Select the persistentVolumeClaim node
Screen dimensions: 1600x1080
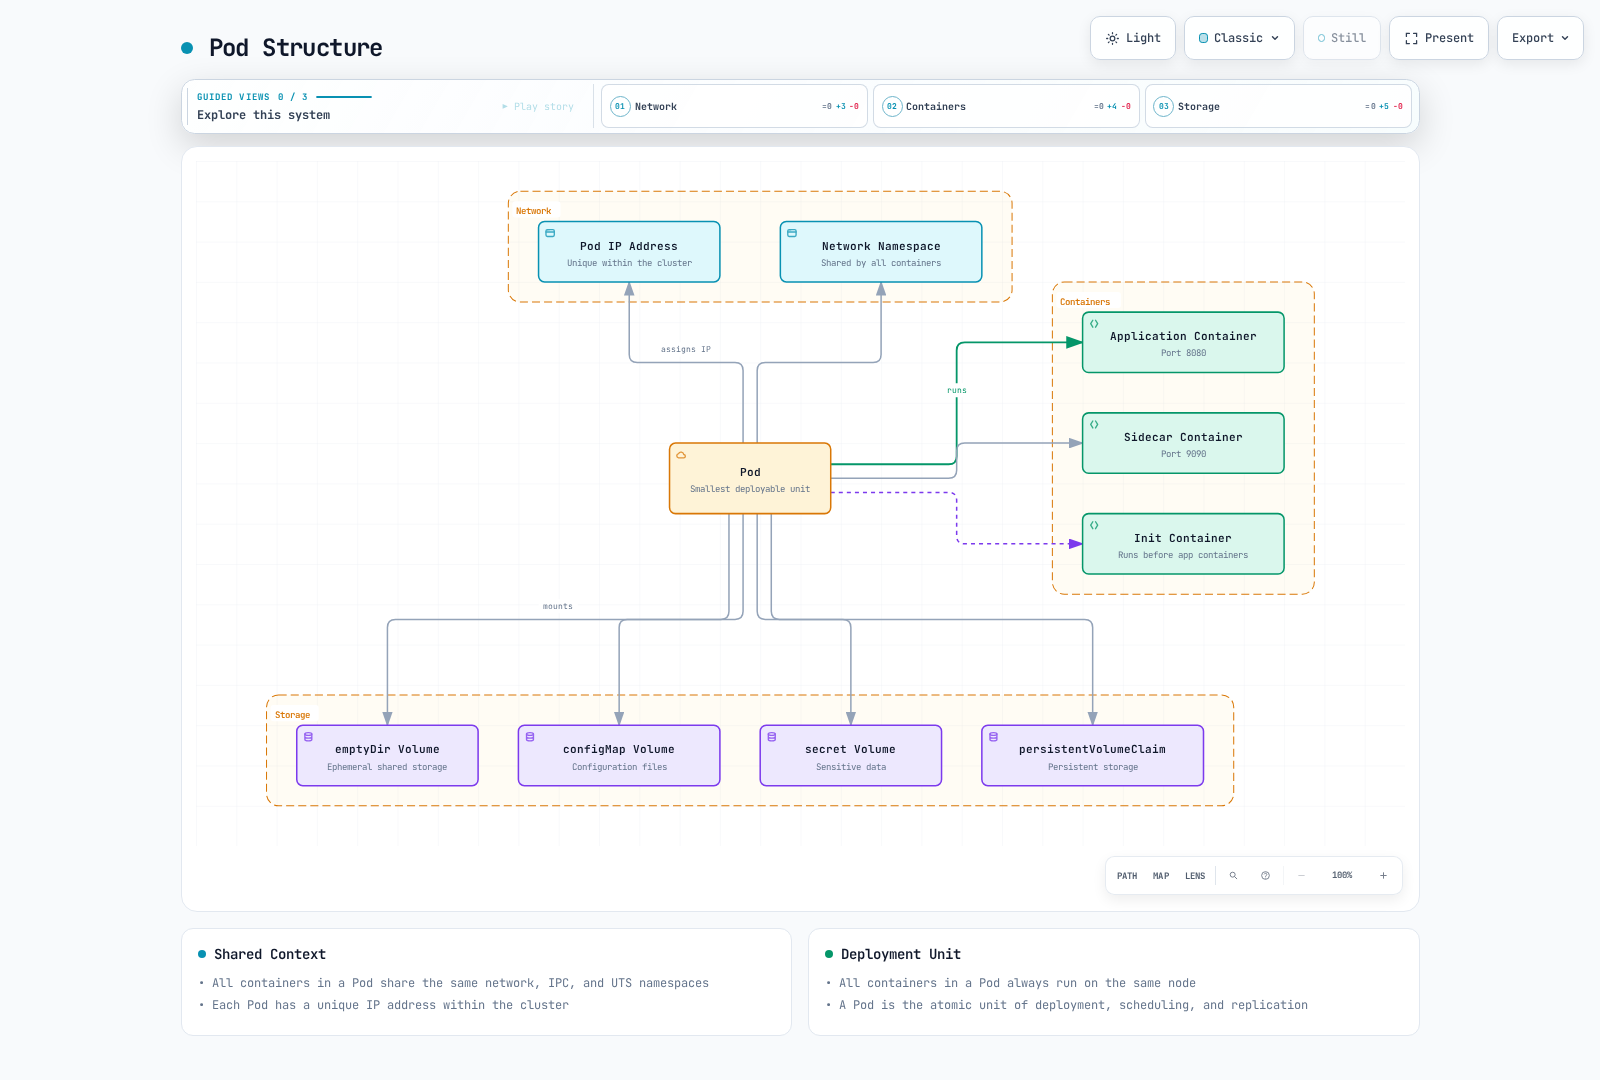tap(1093, 756)
